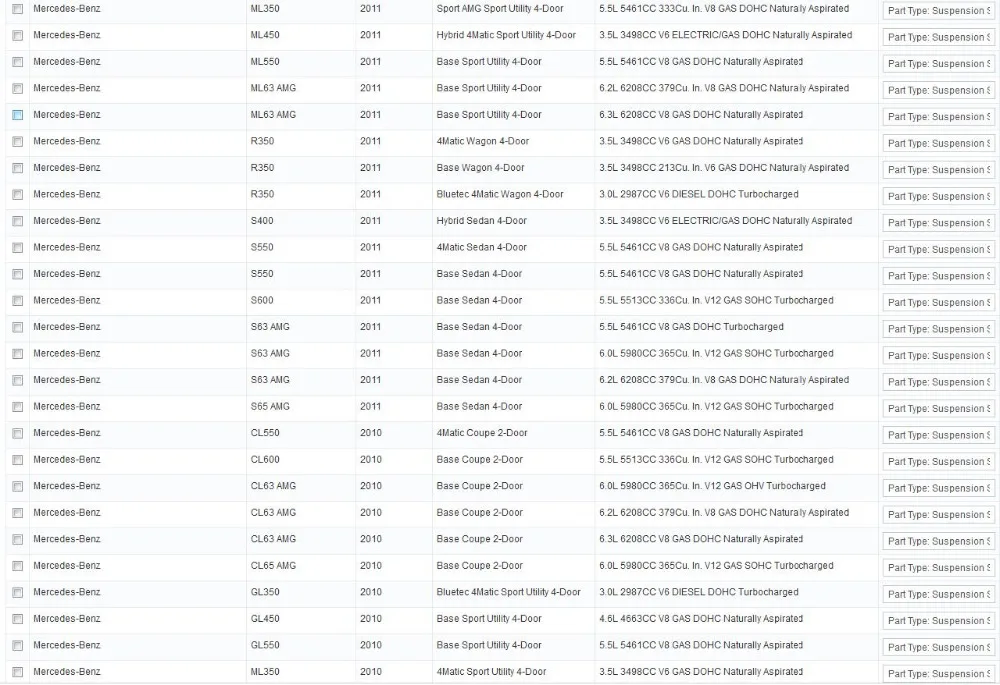Check the S400 Hybrid Sedan checkbox
1000x685 pixels.
[17, 221]
